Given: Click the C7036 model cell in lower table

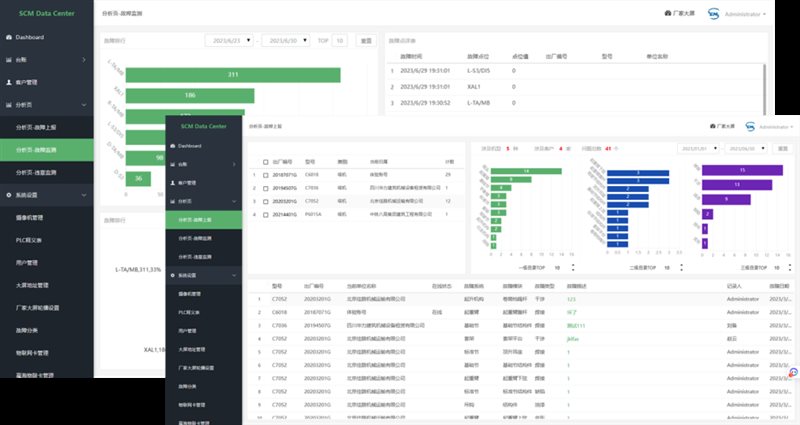Looking at the screenshot, I should pyautogui.click(x=279, y=326).
